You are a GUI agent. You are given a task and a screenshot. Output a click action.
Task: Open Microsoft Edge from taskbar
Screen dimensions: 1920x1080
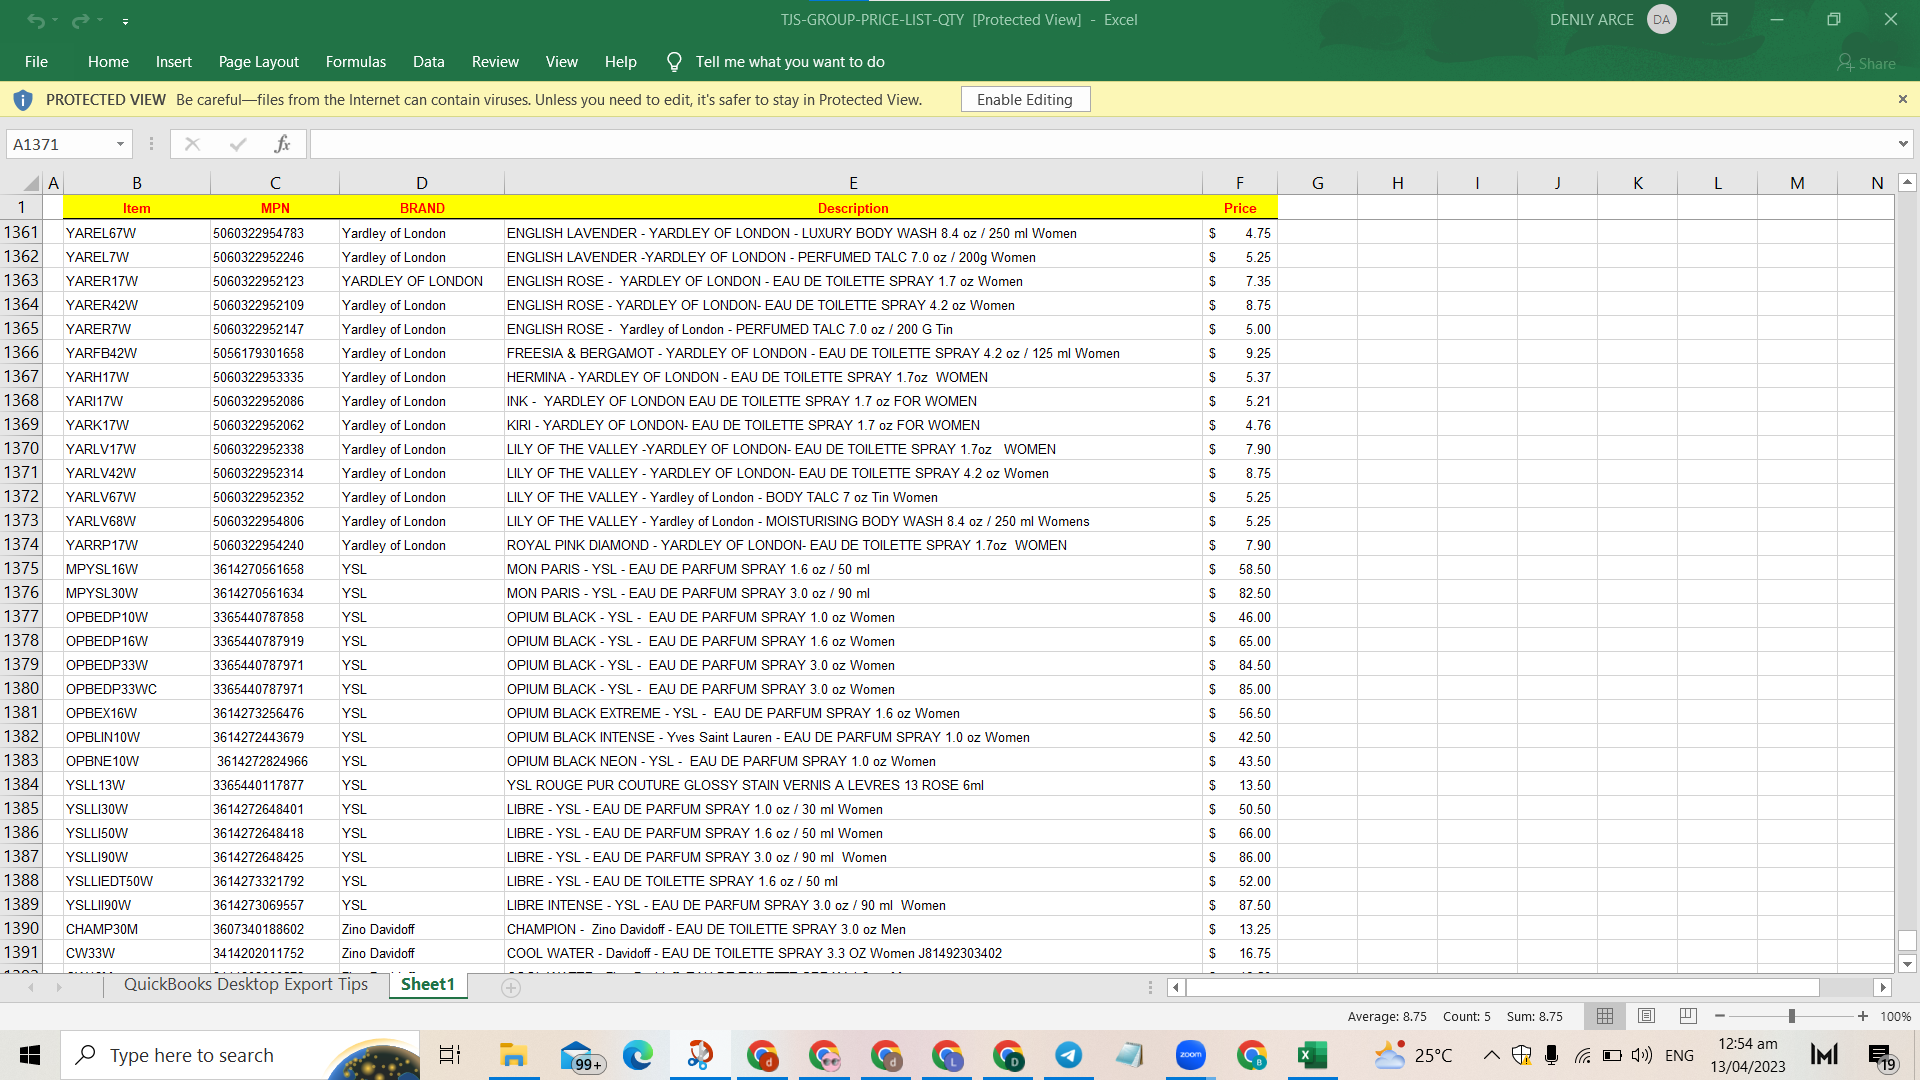(638, 1055)
